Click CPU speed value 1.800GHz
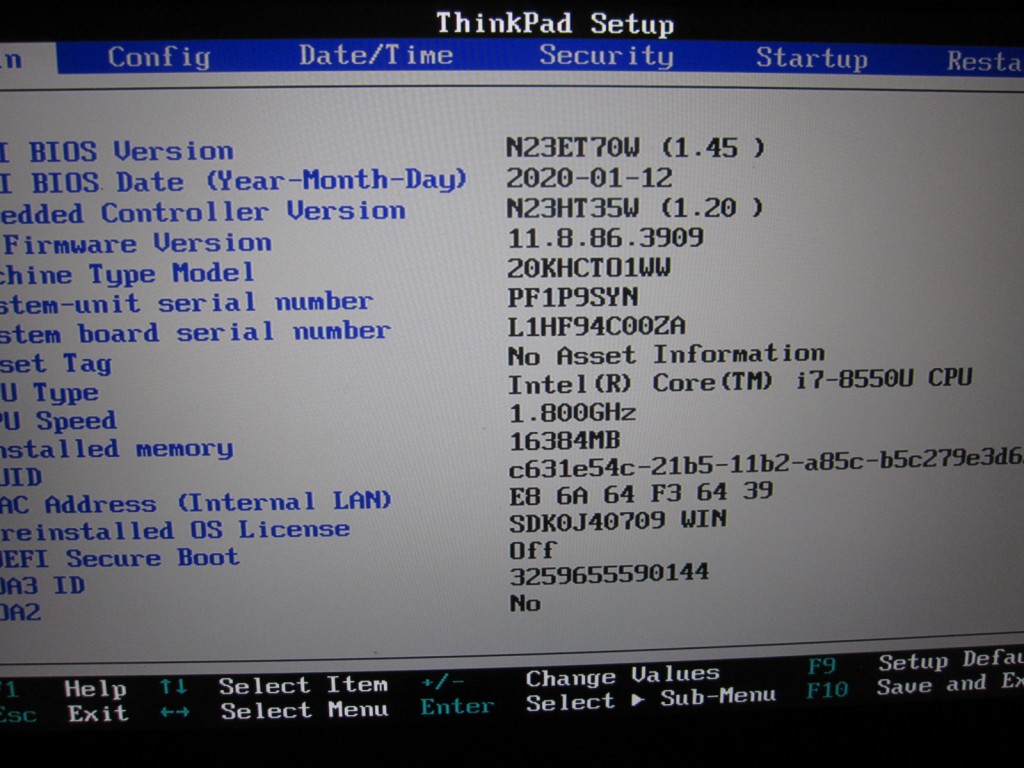The image size is (1024, 768). (572, 413)
